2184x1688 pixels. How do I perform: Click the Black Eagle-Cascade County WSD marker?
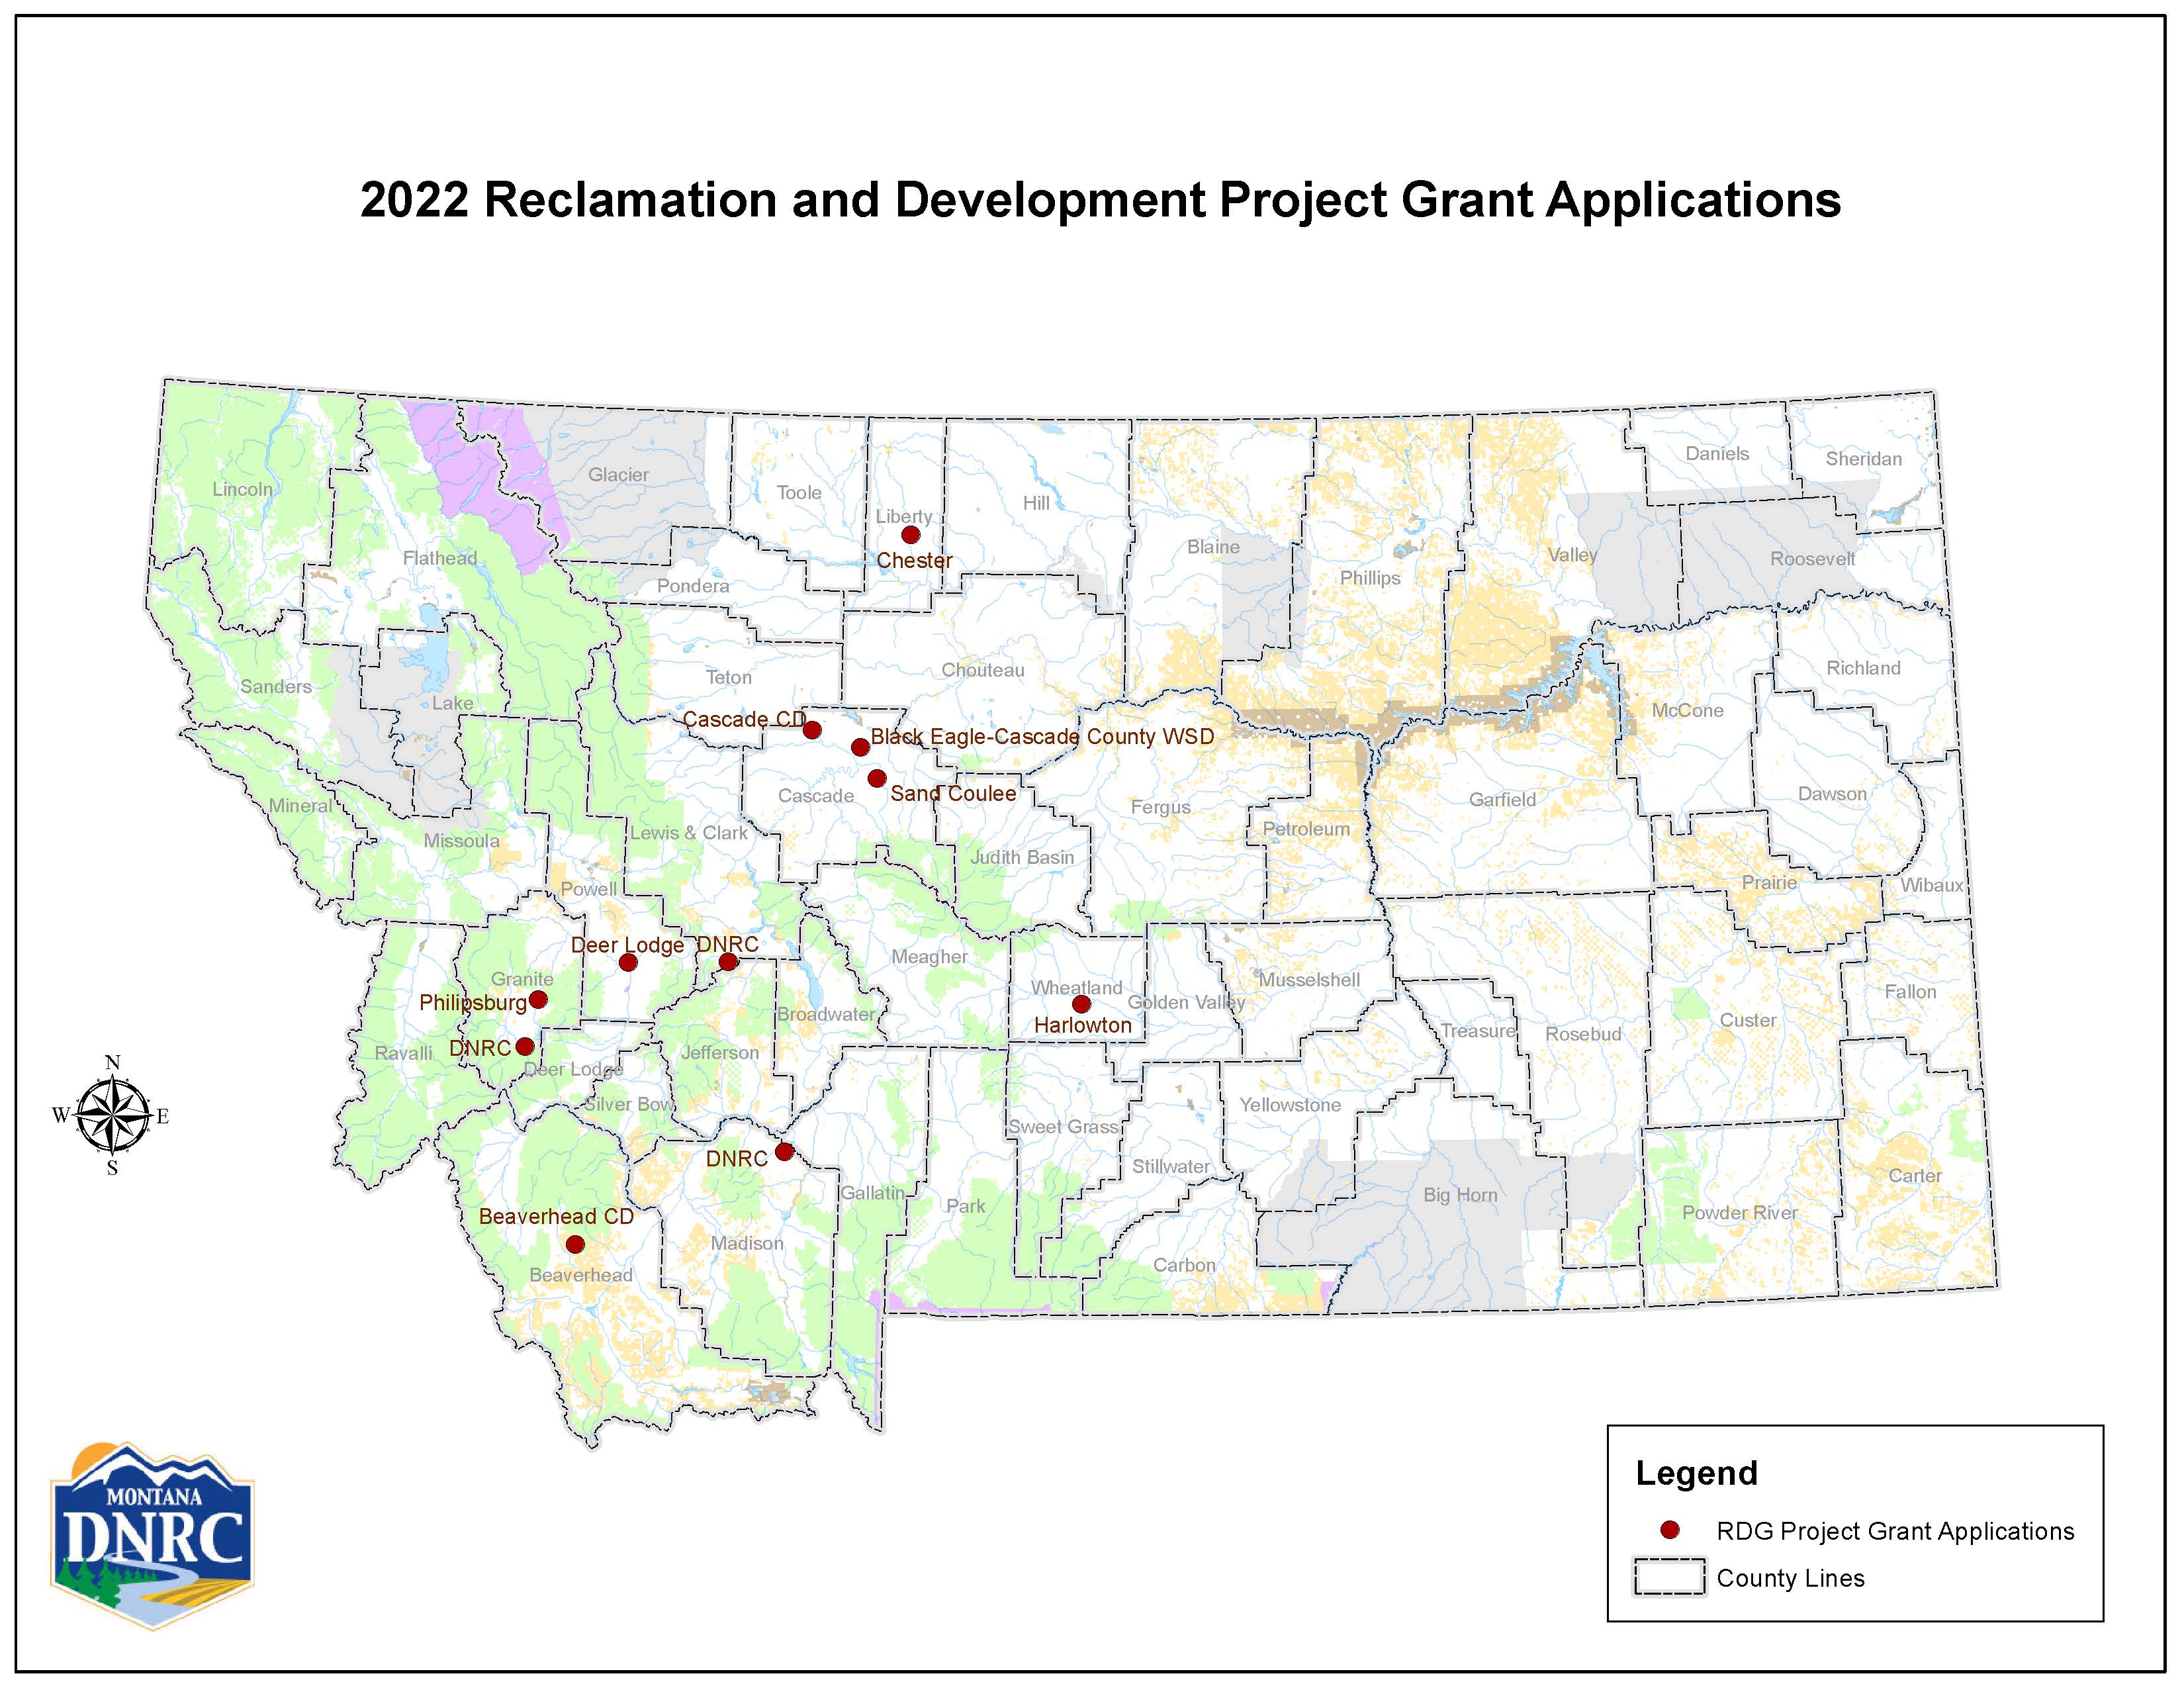[x=860, y=747]
